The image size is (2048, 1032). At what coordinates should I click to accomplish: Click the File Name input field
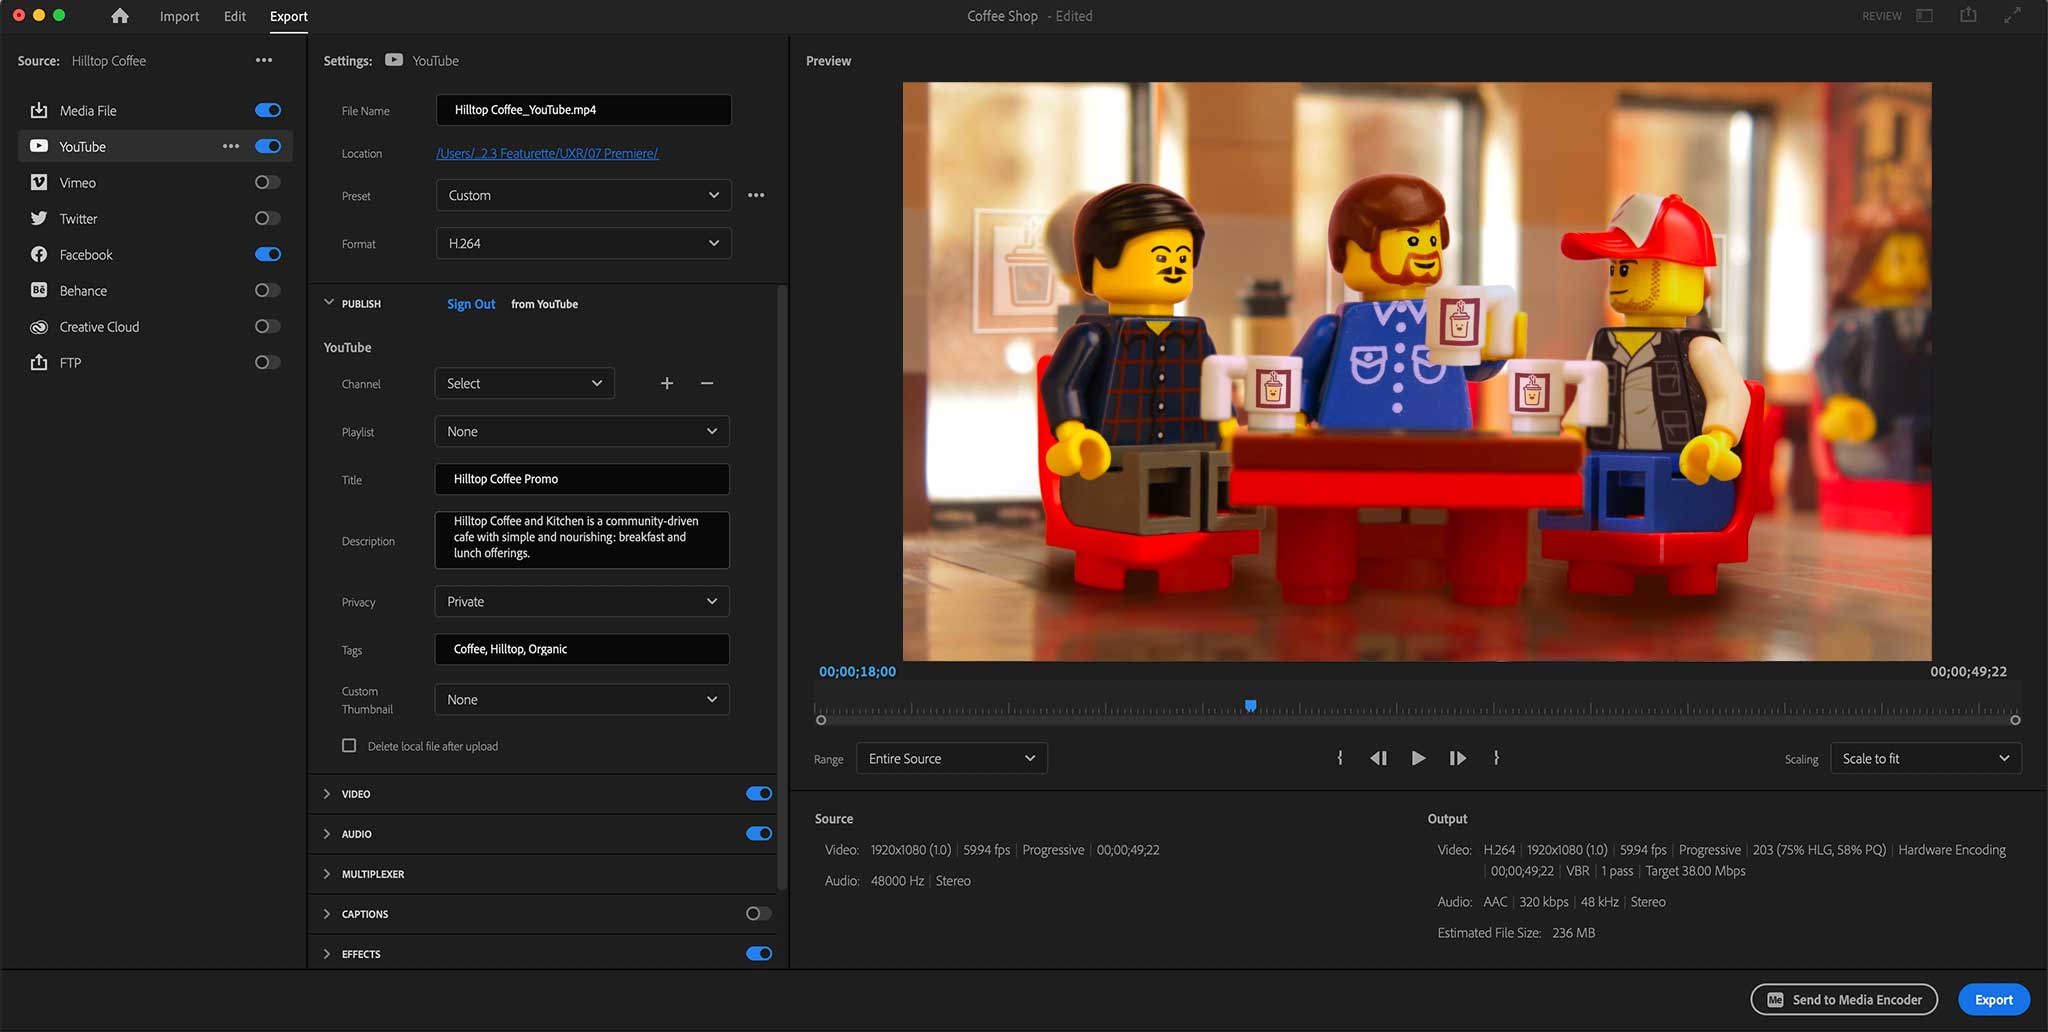[584, 110]
